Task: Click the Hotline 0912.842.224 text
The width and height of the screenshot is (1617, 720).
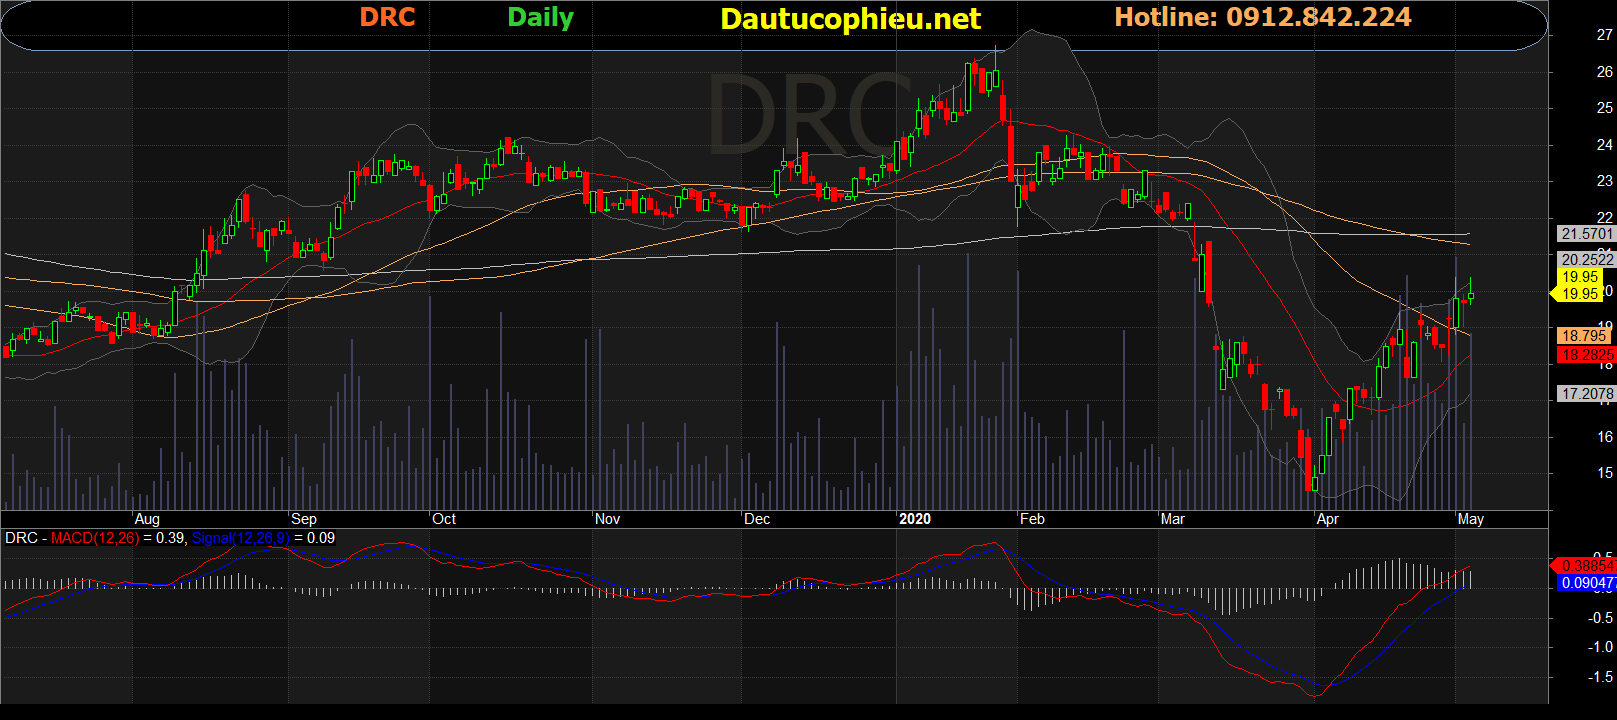Action: pos(1262,18)
